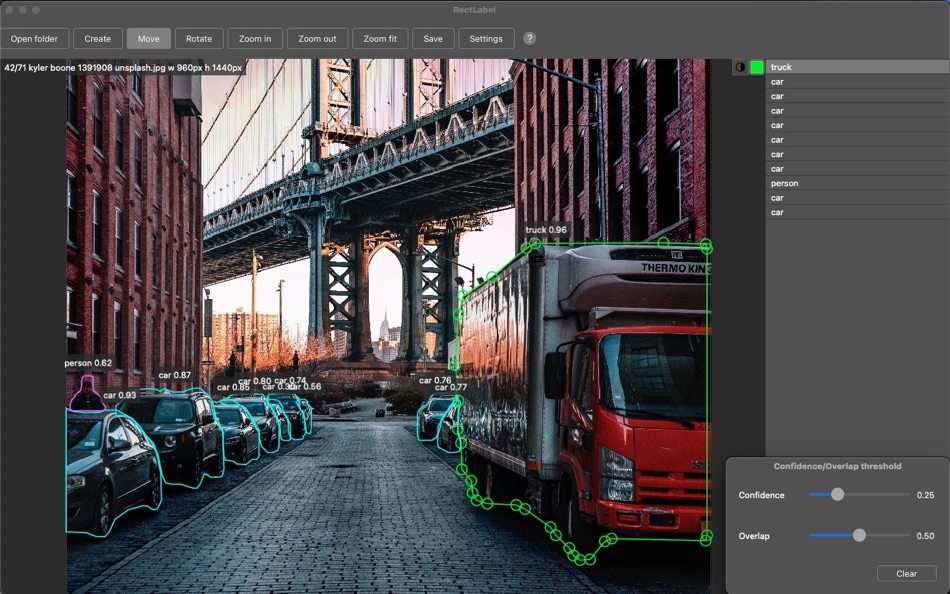Screen dimensions: 950x594
Task: Click the Confidence slider handle
Action: [837, 495]
